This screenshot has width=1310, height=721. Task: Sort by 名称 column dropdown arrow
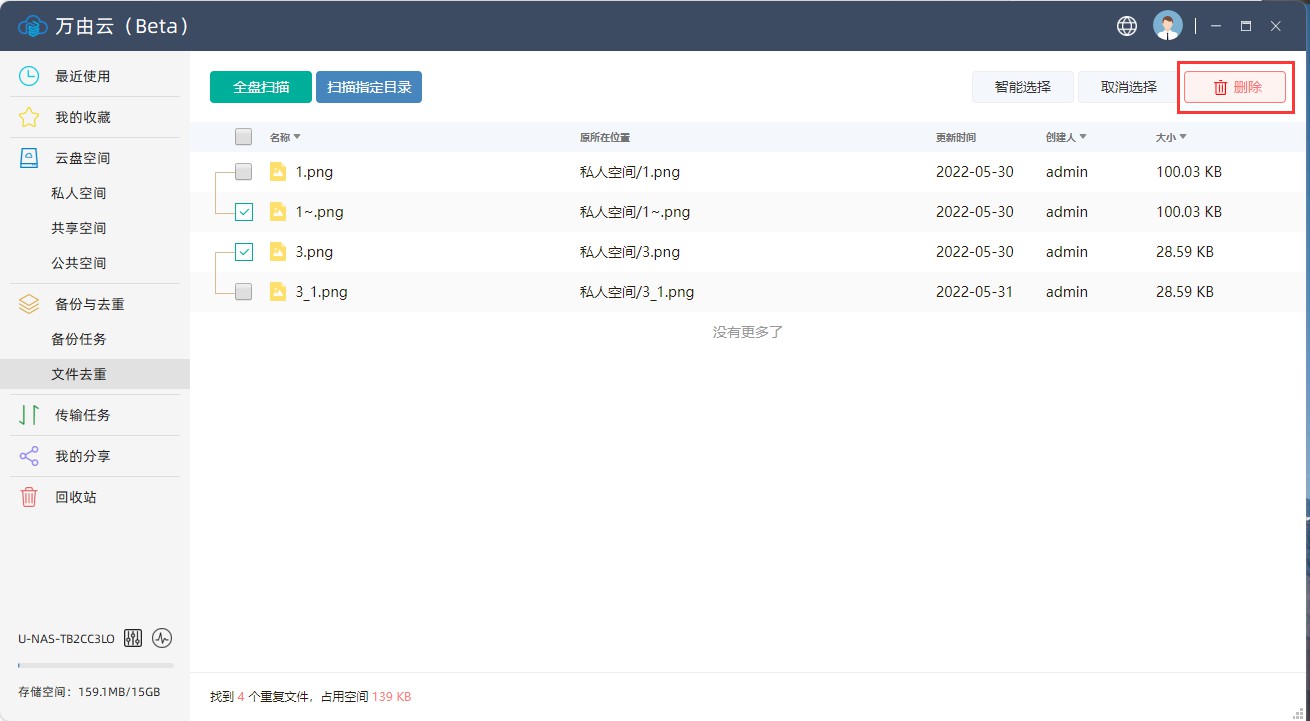297,137
